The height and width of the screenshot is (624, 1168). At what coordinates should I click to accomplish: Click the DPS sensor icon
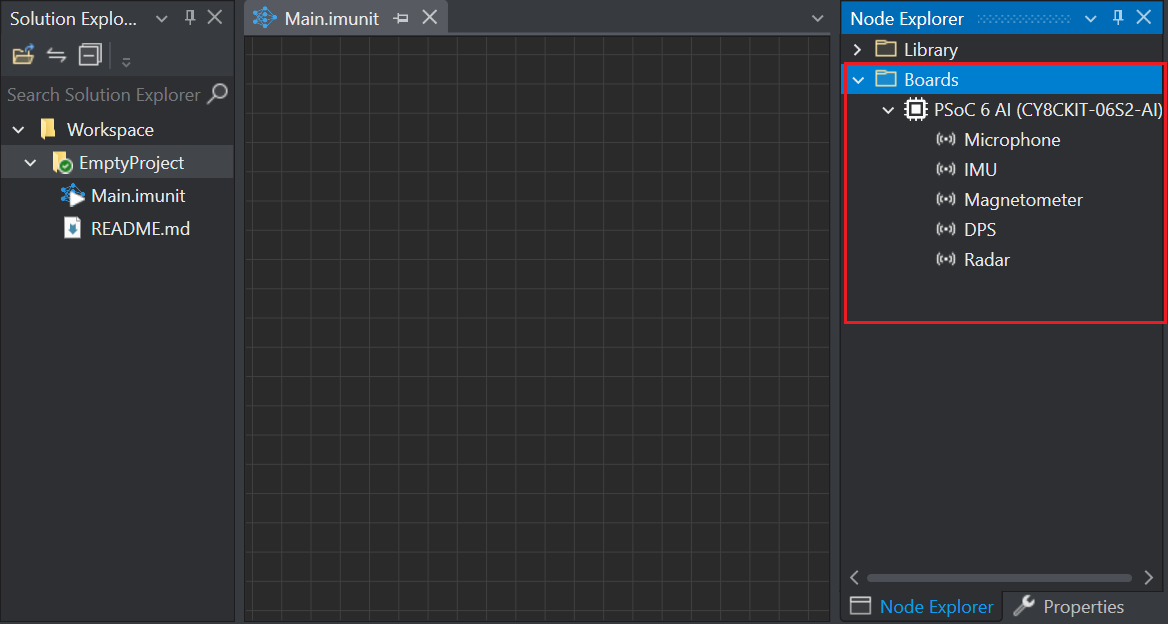pos(946,229)
